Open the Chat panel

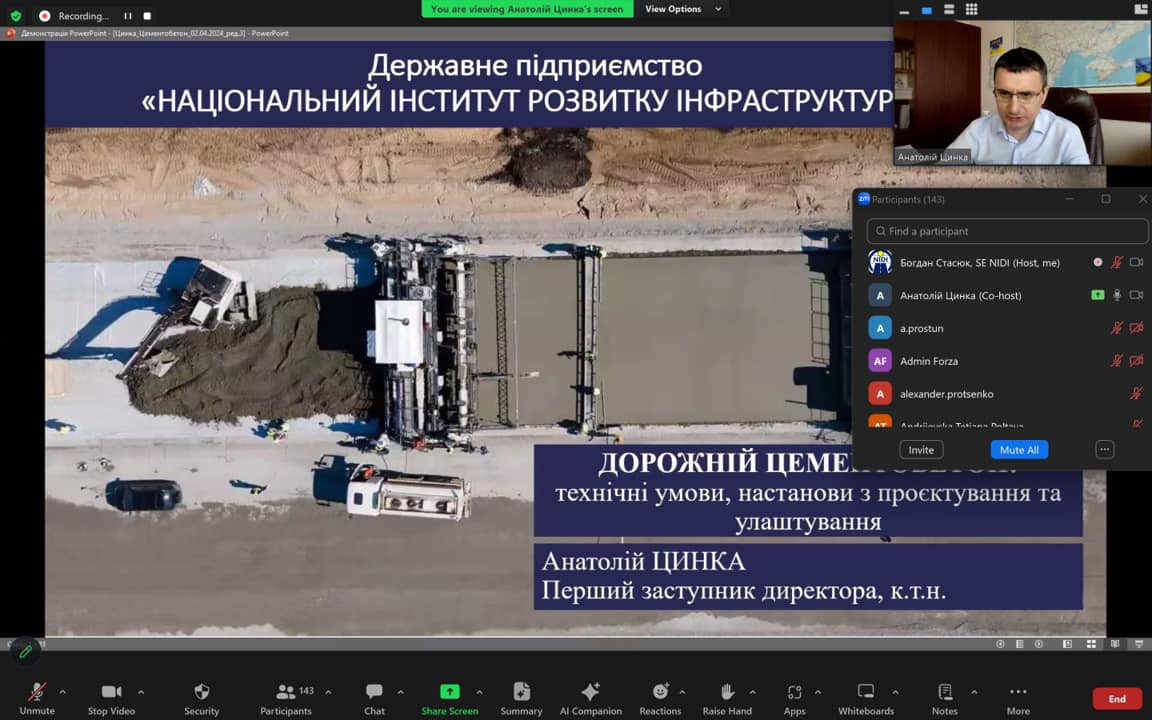[x=374, y=692]
